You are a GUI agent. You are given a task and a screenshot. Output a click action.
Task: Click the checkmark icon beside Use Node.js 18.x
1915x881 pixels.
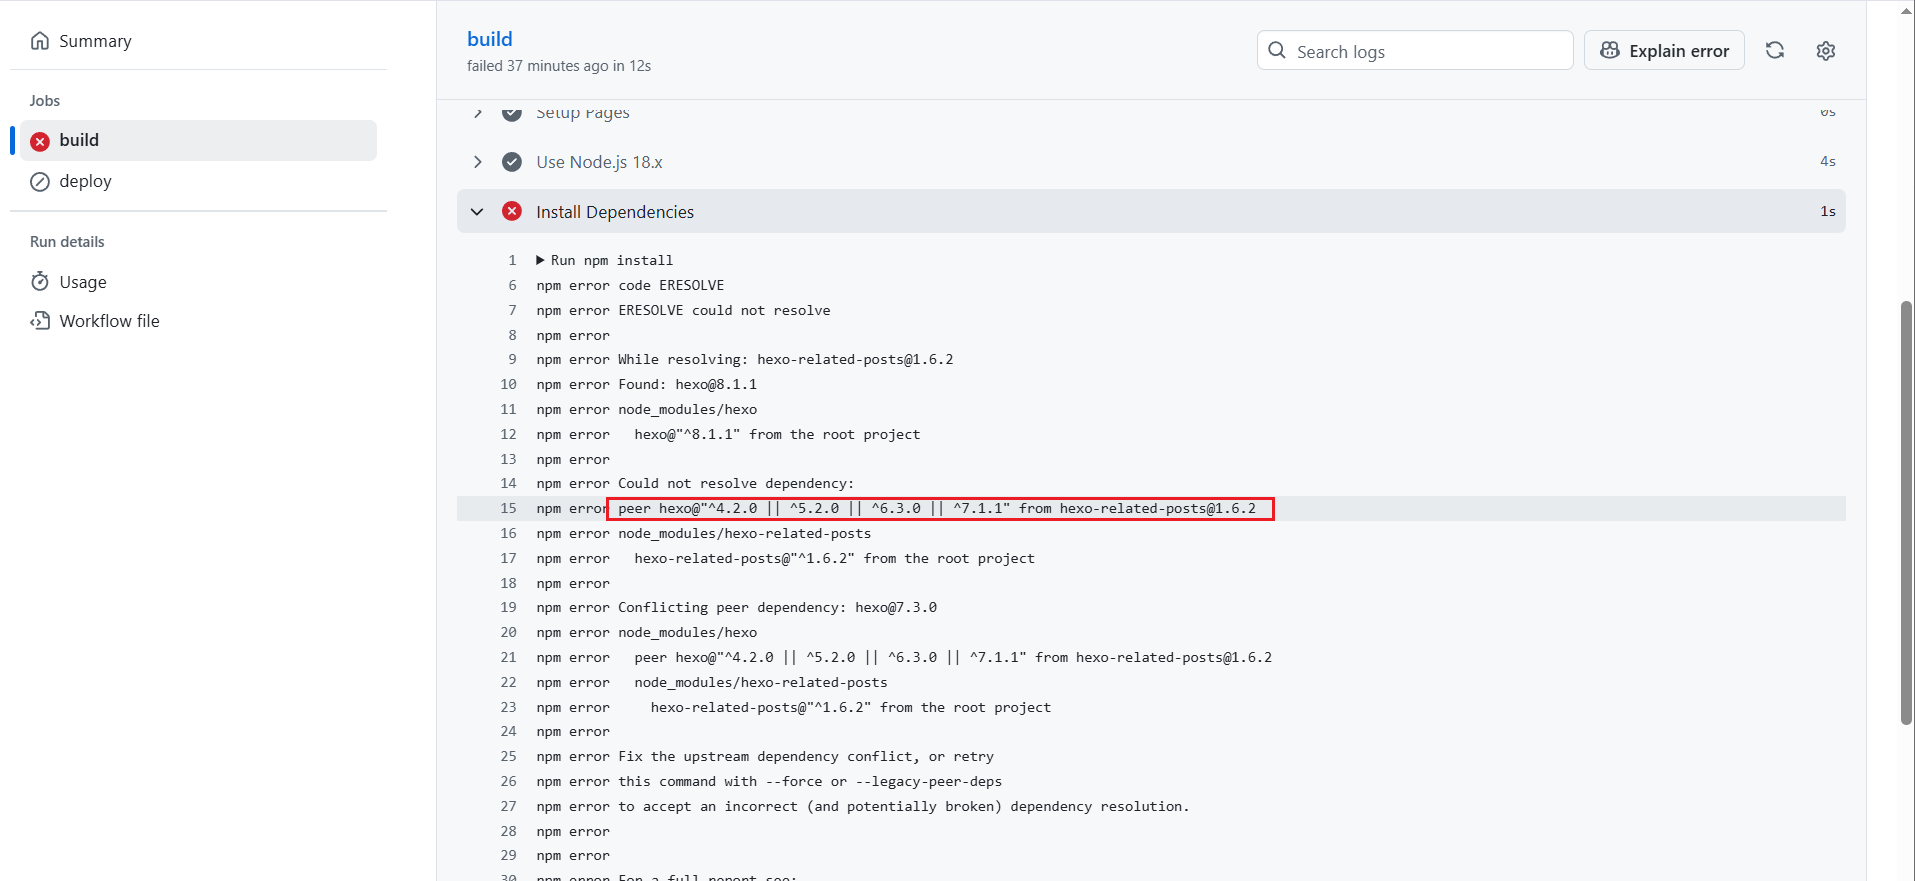(x=512, y=162)
